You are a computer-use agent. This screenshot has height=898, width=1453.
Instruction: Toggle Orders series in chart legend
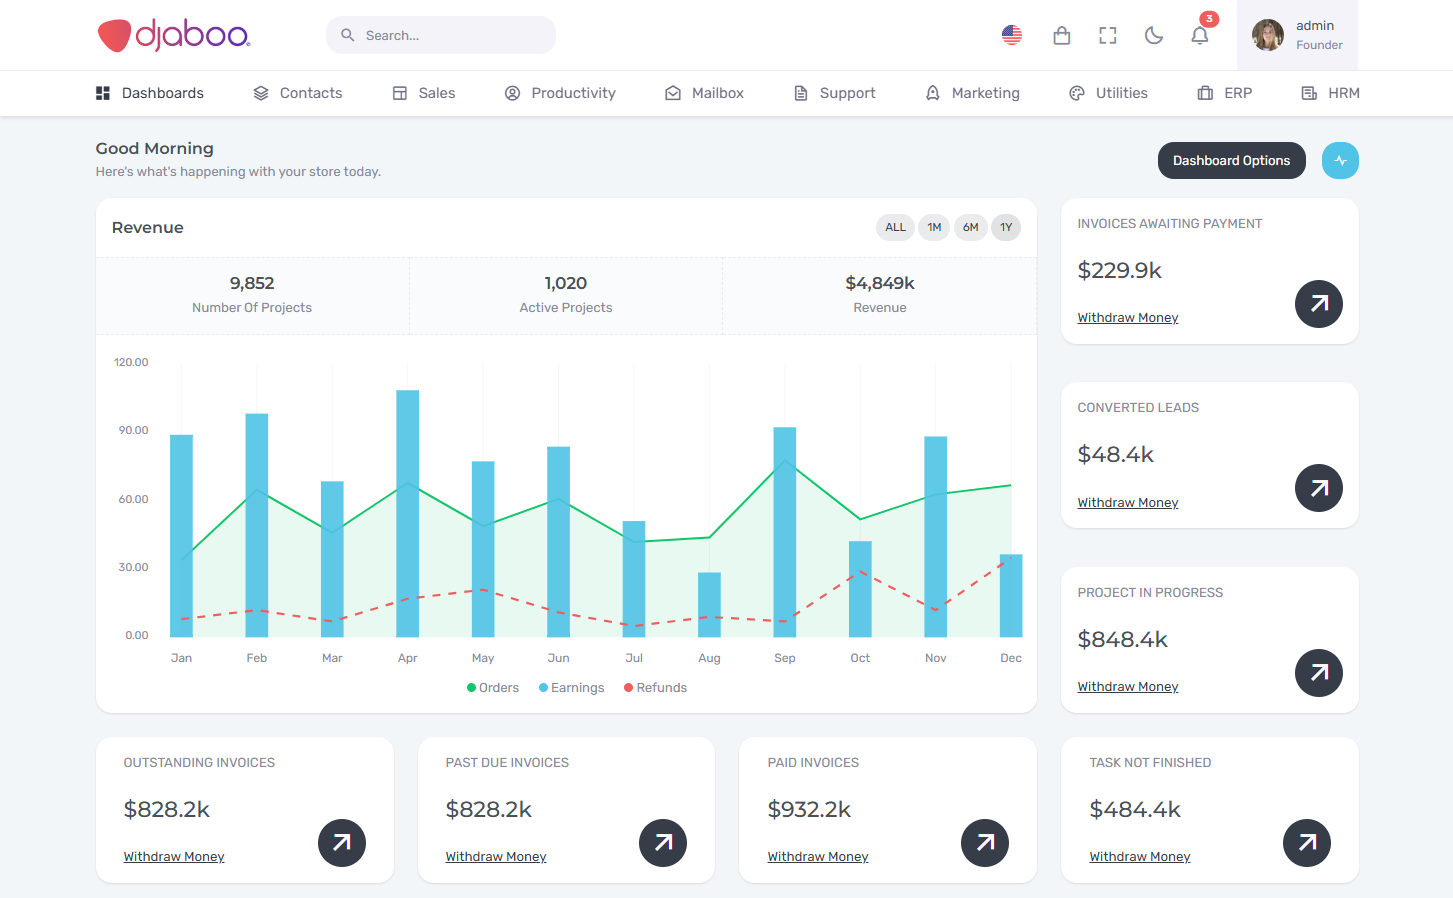coord(493,688)
